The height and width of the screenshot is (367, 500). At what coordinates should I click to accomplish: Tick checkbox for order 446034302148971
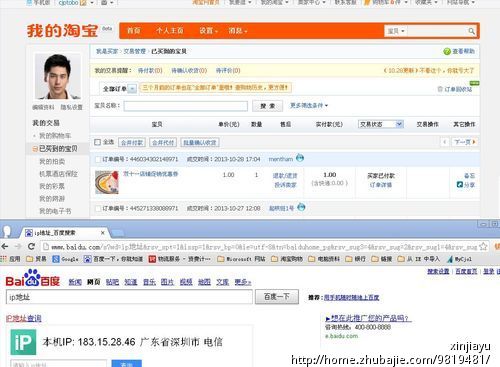tap(98, 159)
